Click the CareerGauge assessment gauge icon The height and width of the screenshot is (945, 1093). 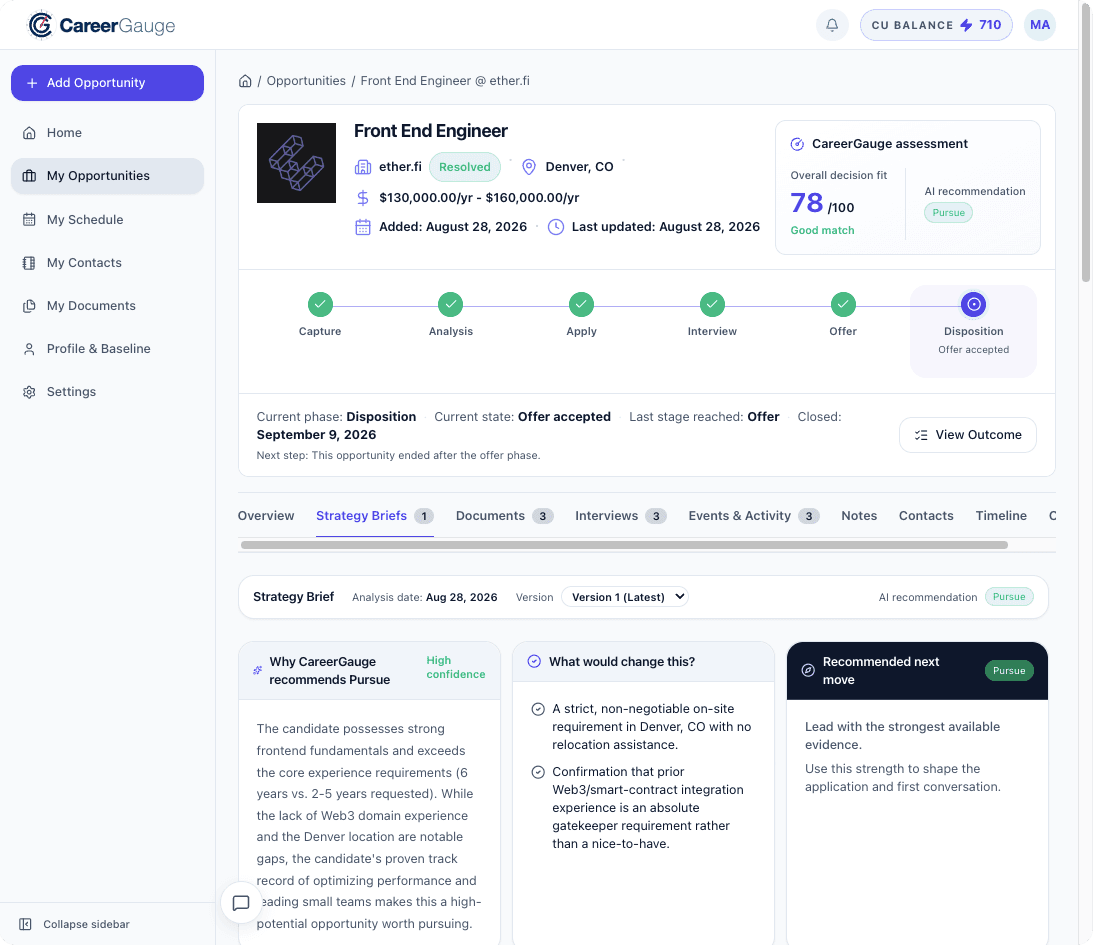[797, 144]
